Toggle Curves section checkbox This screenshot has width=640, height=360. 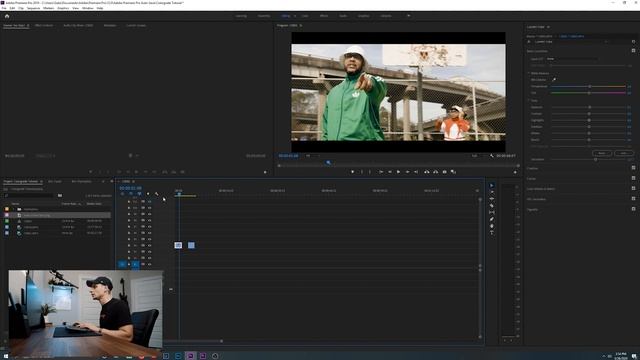[633, 178]
